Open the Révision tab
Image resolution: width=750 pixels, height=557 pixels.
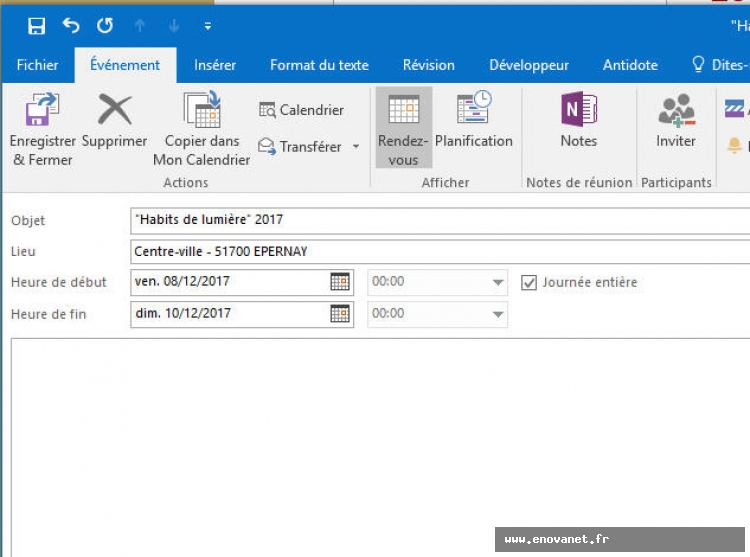(429, 65)
